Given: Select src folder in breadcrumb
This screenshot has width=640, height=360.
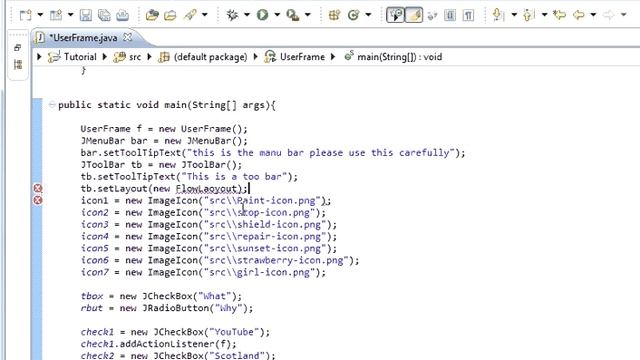Looking at the screenshot, I should click(x=135, y=57).
